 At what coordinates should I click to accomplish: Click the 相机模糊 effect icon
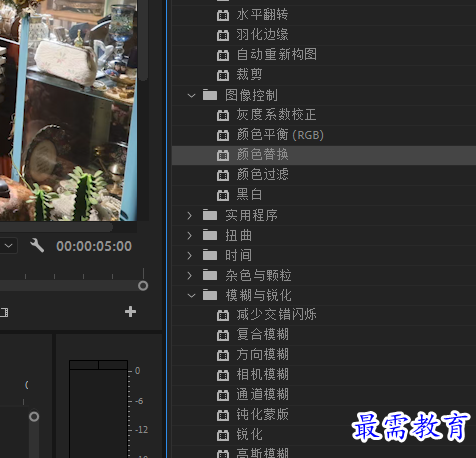[x=223, y=375]
